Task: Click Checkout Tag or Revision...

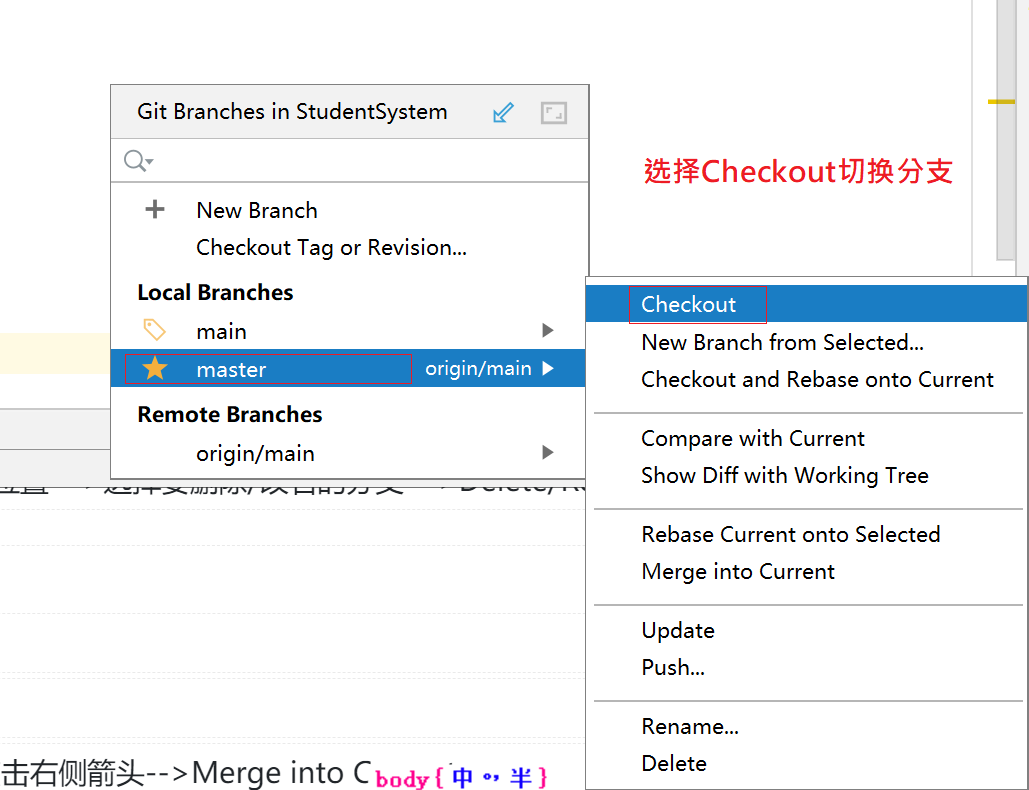Action: pos(331,248)
